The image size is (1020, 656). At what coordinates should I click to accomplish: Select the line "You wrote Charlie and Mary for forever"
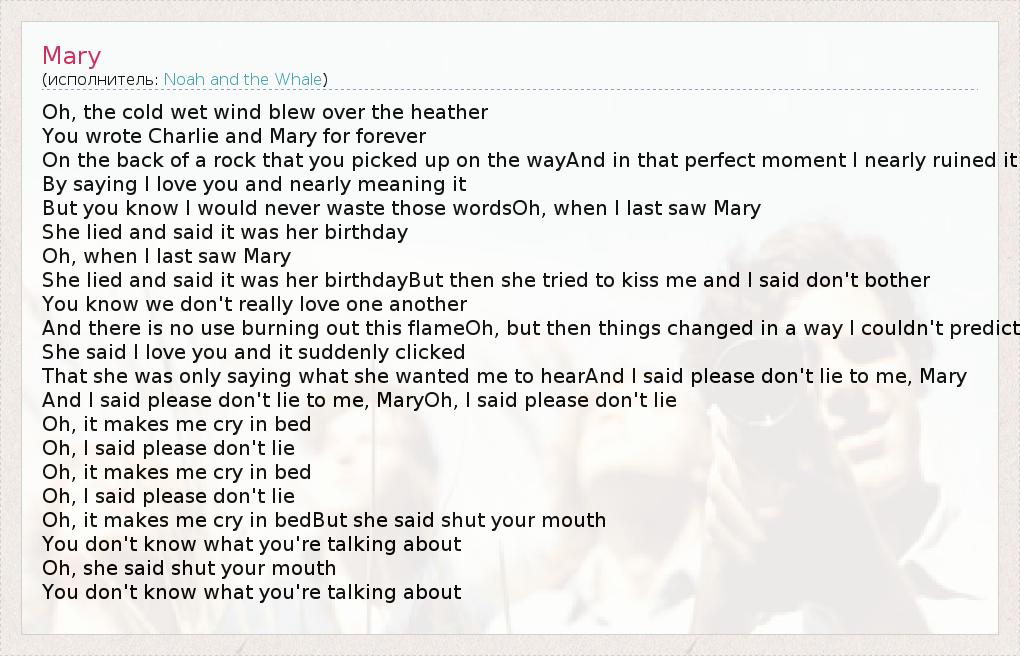click(x=234, y=136)
